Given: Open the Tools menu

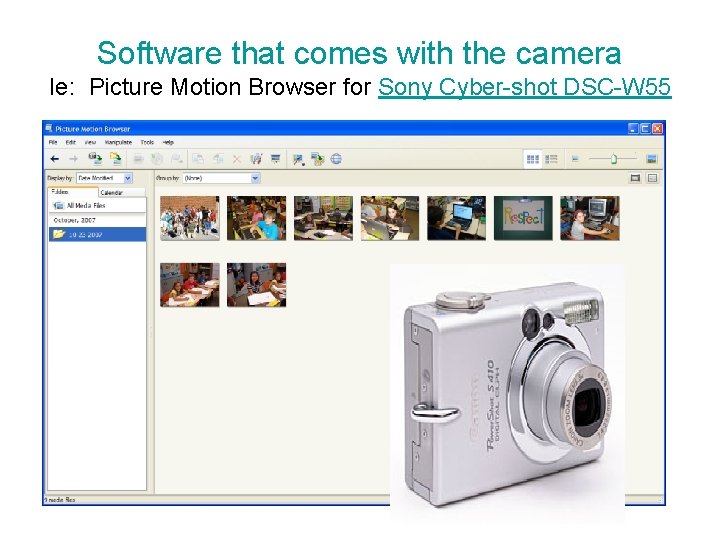Looking at the screenshot, I should pyautogui.click(x=147, y=142).
